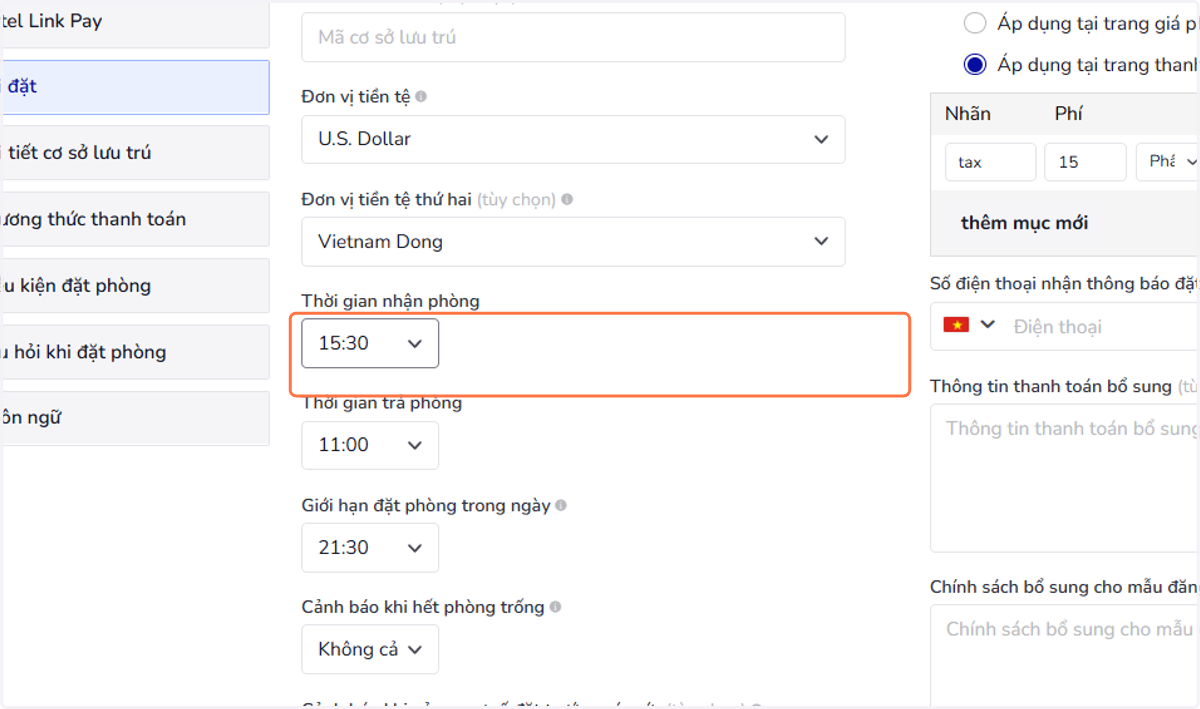Expand phone country code chevron
The image size is (1200, 709).
click(x=988, y=325)
